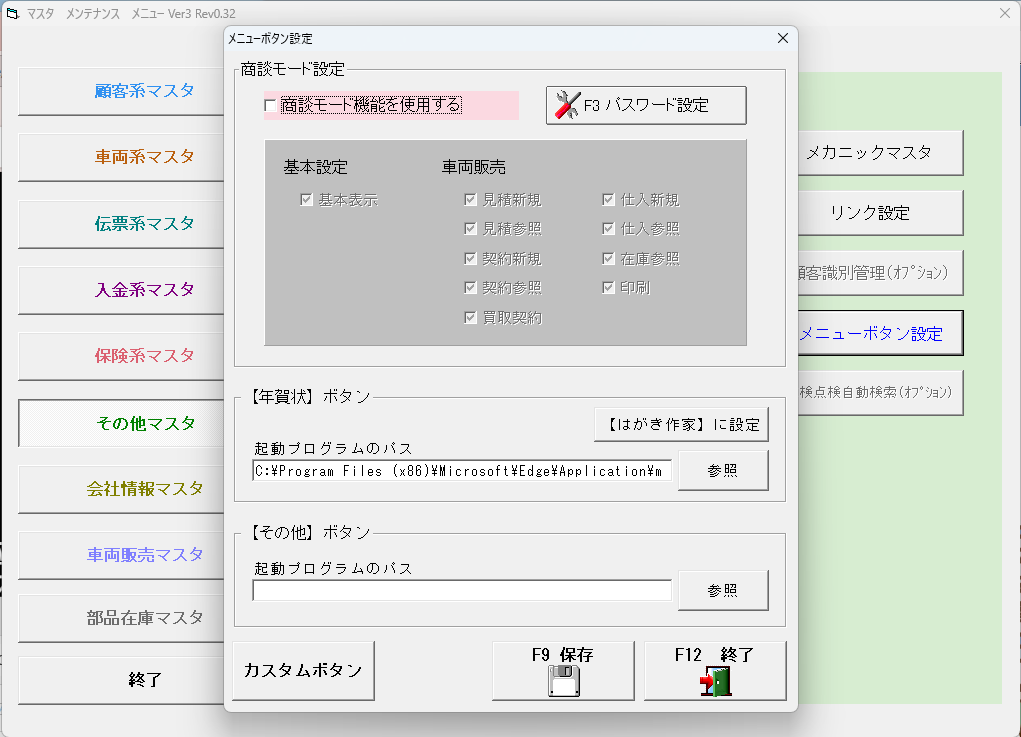Screen dimensions: 1021x737
Task: Toggle the 契約新規 checkbox
Action: (470, 258)
